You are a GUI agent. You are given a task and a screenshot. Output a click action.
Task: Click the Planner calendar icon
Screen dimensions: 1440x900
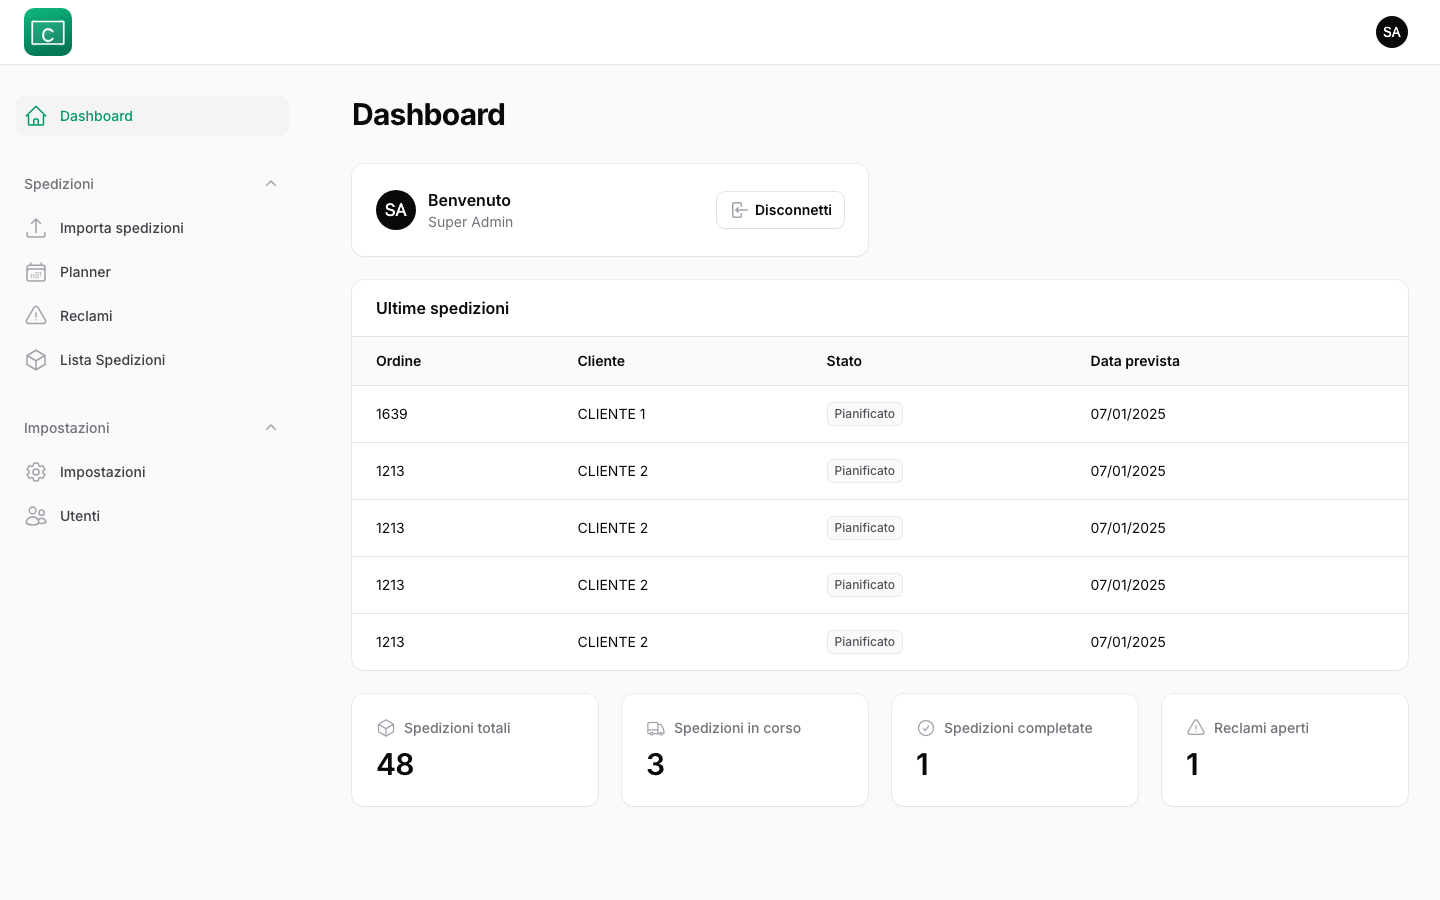pyautogui.click(x=36, y=272)
